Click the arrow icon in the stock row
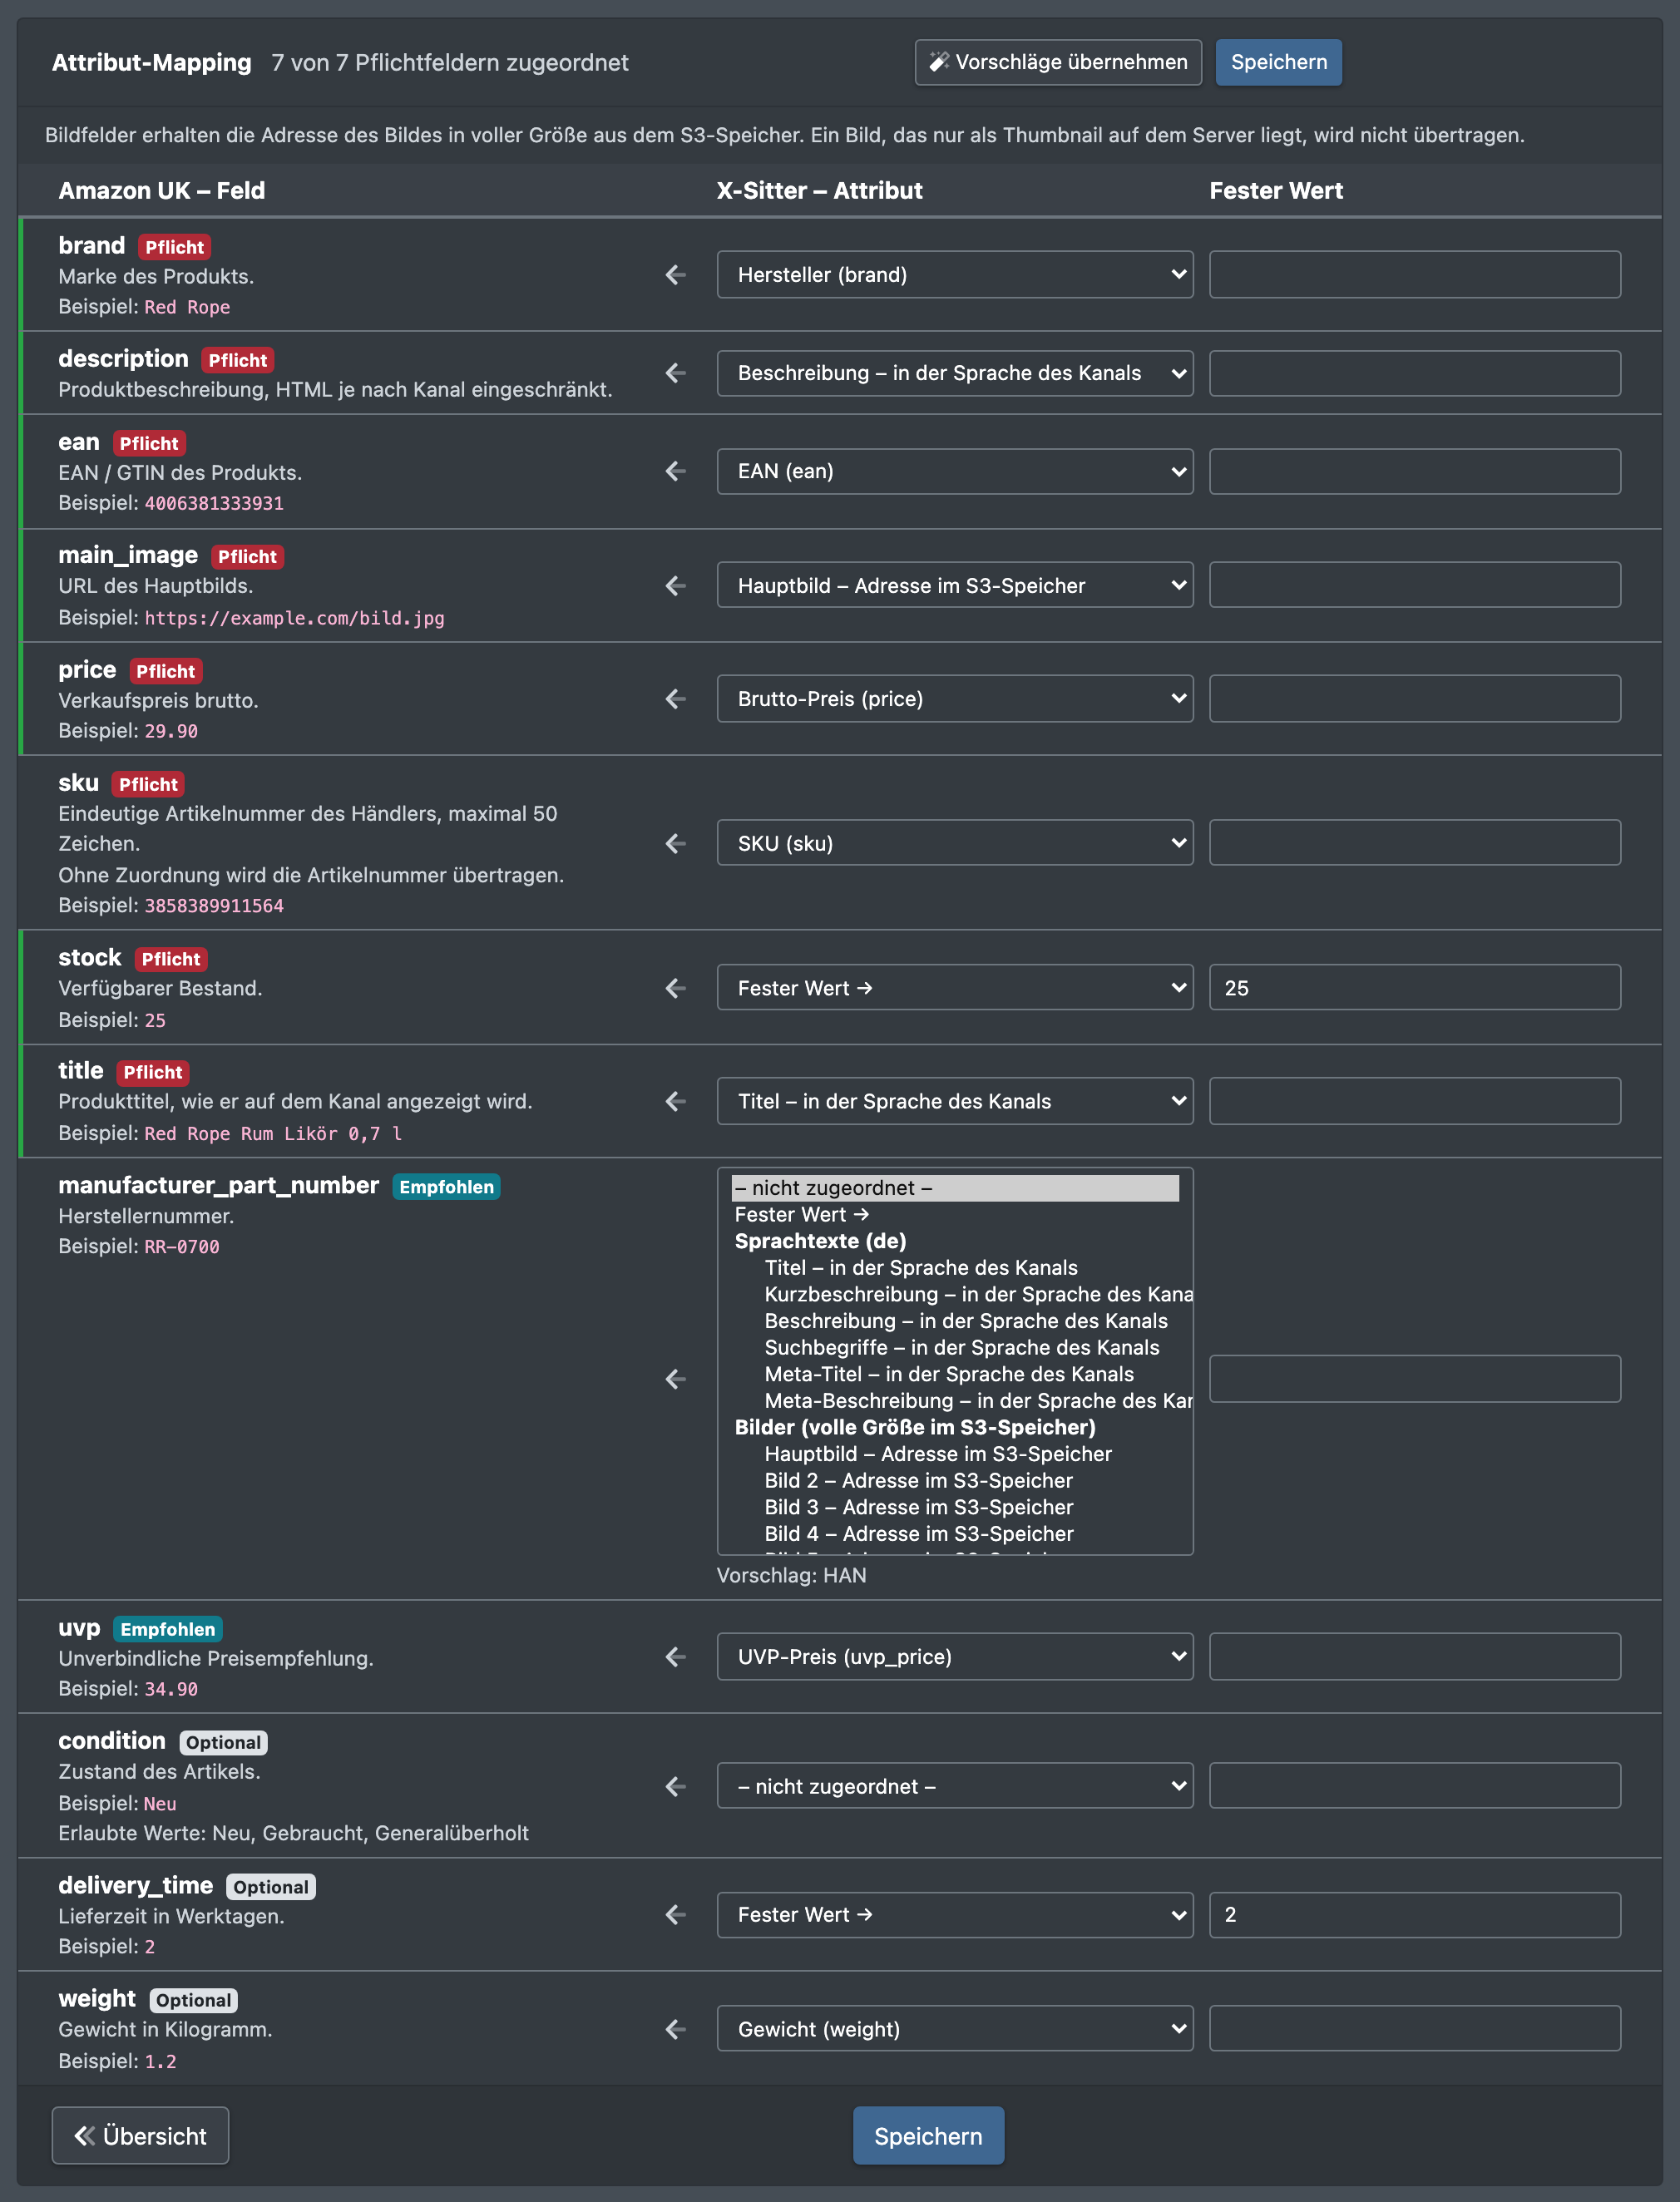 pos(676,988)
